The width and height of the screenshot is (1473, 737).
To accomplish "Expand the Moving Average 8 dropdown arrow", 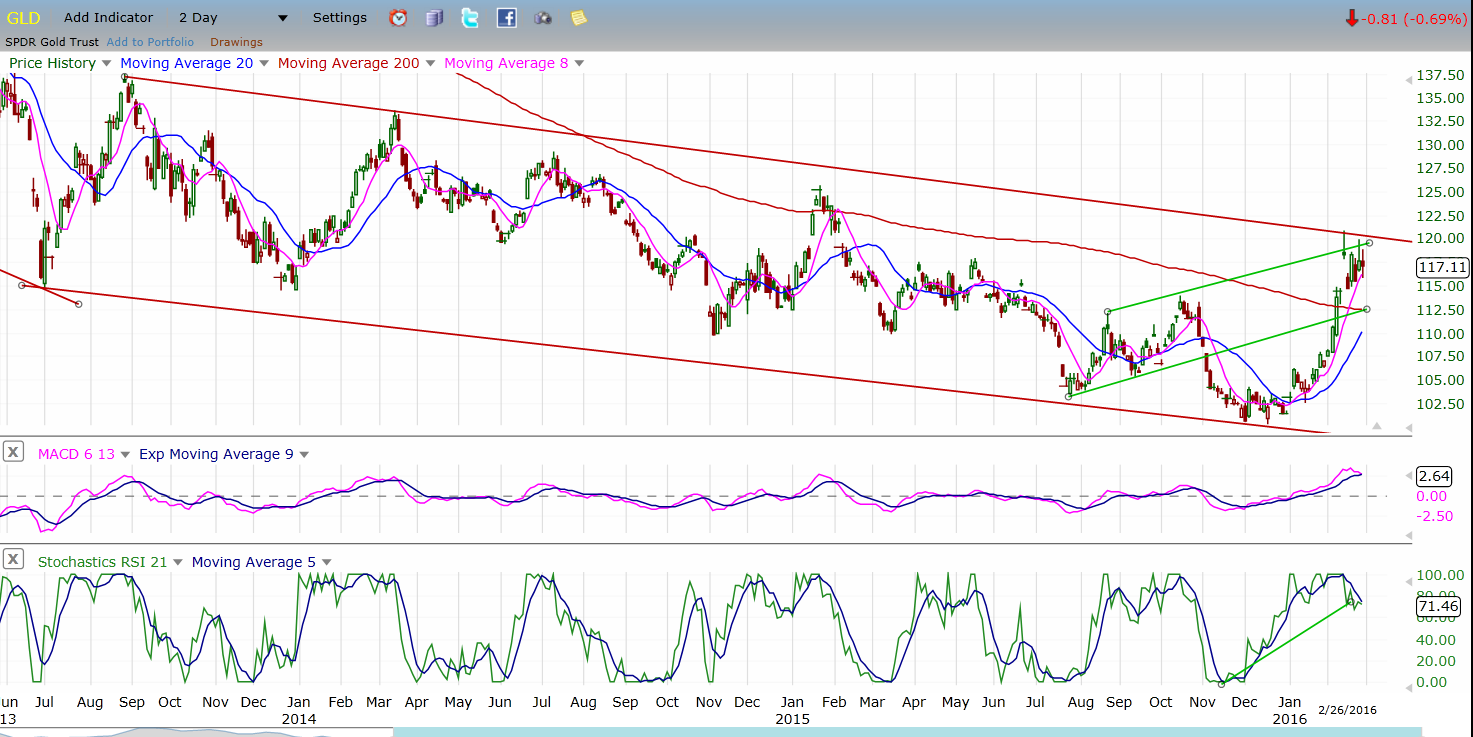I will [x=579, y=63].
